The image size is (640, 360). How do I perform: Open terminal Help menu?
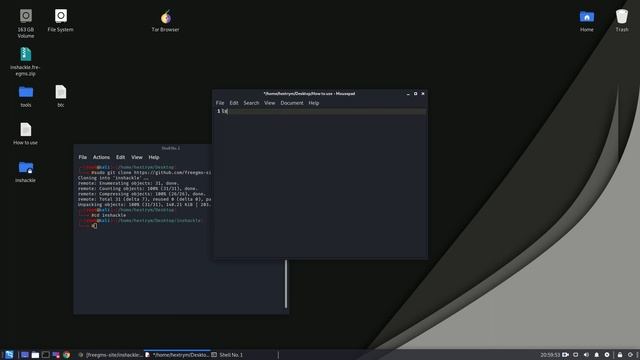153,157
